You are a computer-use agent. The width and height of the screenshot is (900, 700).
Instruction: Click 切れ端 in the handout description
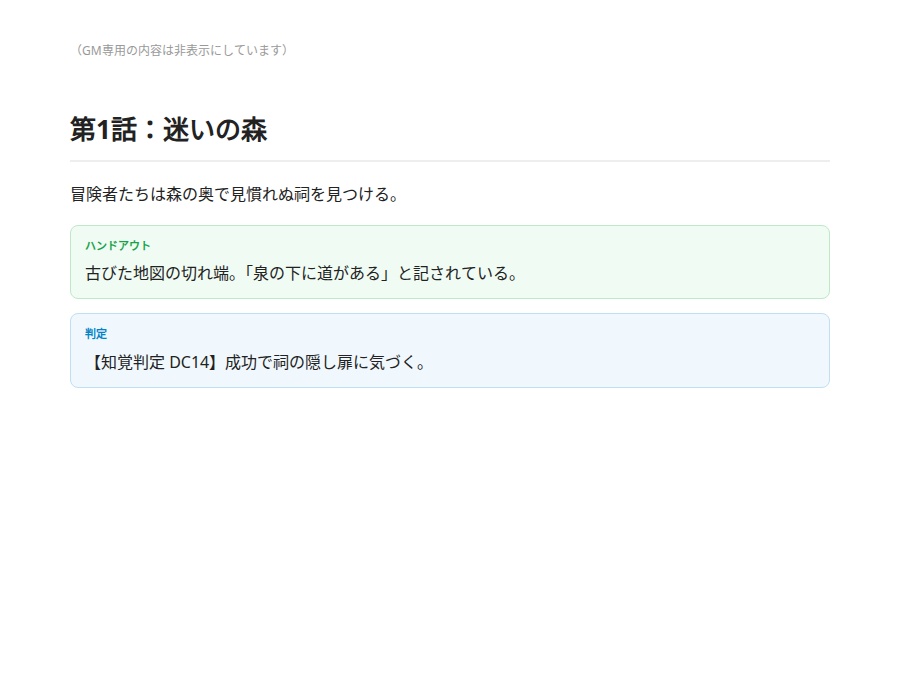(x=205, y=274)
